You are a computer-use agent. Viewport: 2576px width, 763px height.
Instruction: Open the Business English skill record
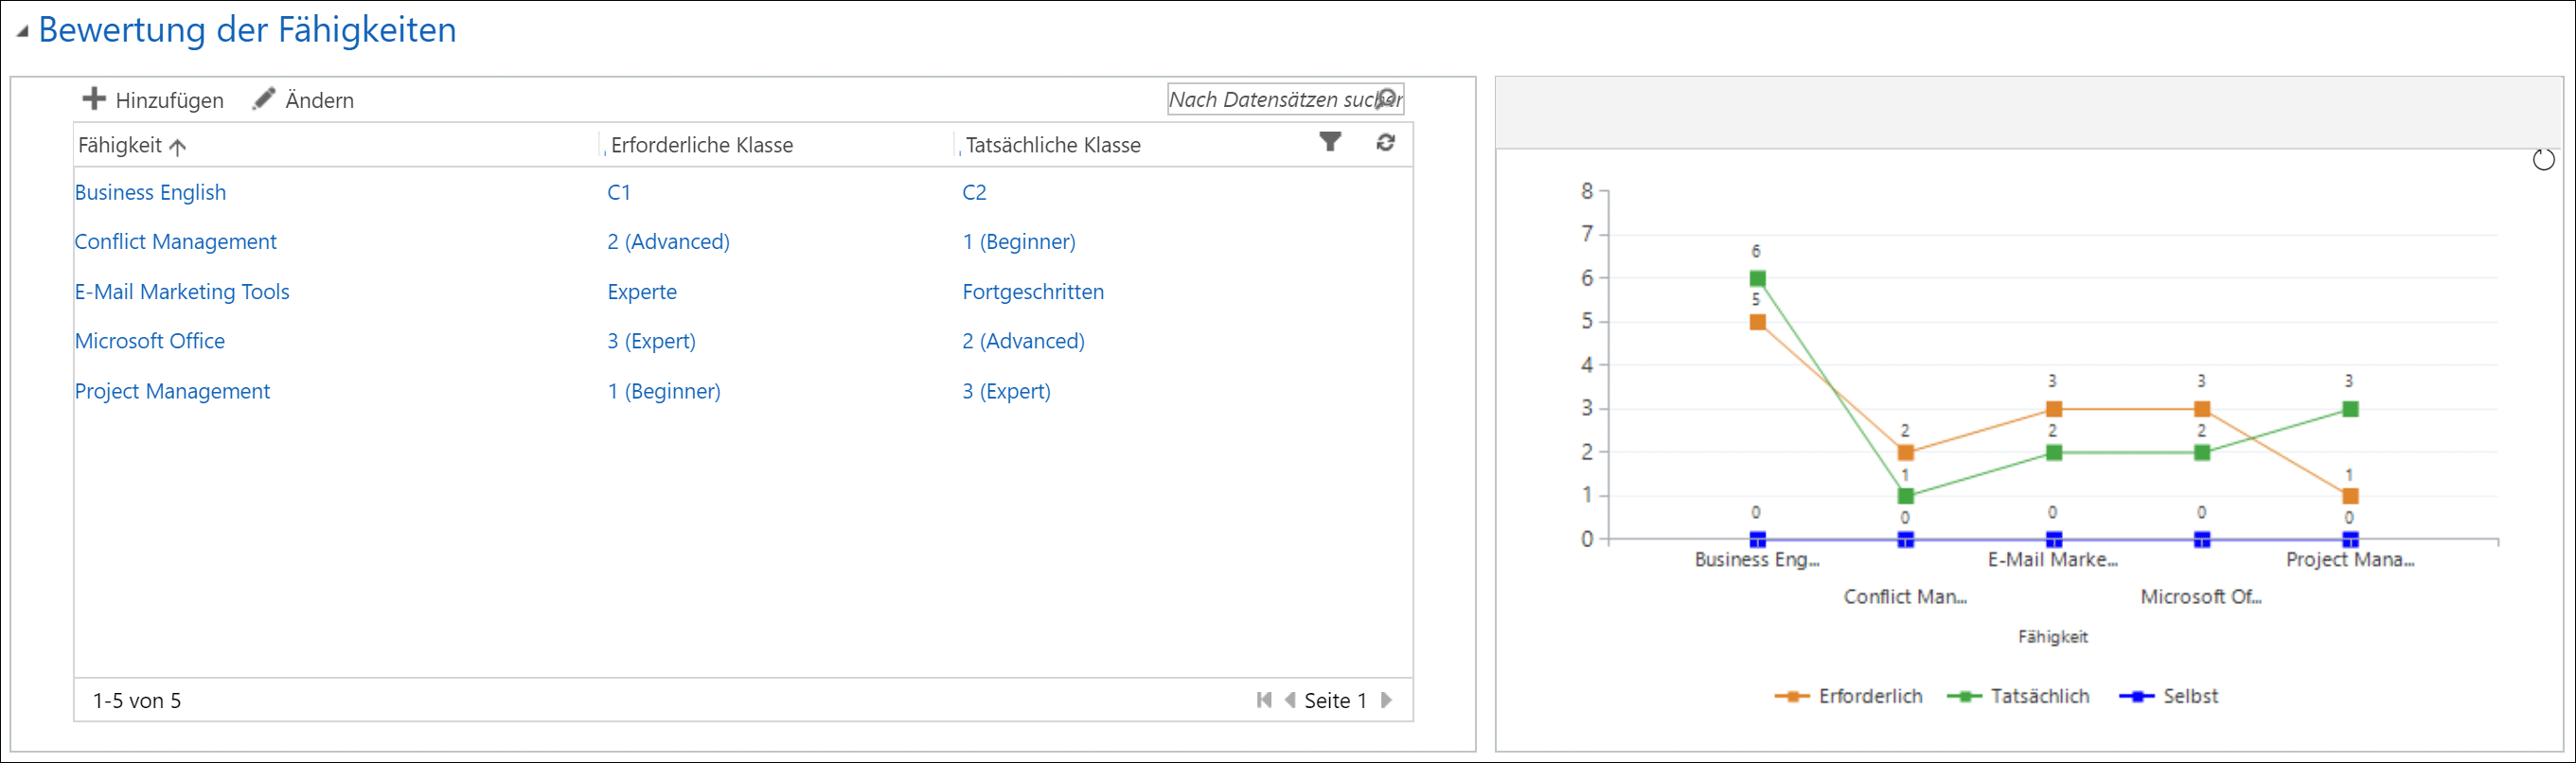tap(150, 192)
